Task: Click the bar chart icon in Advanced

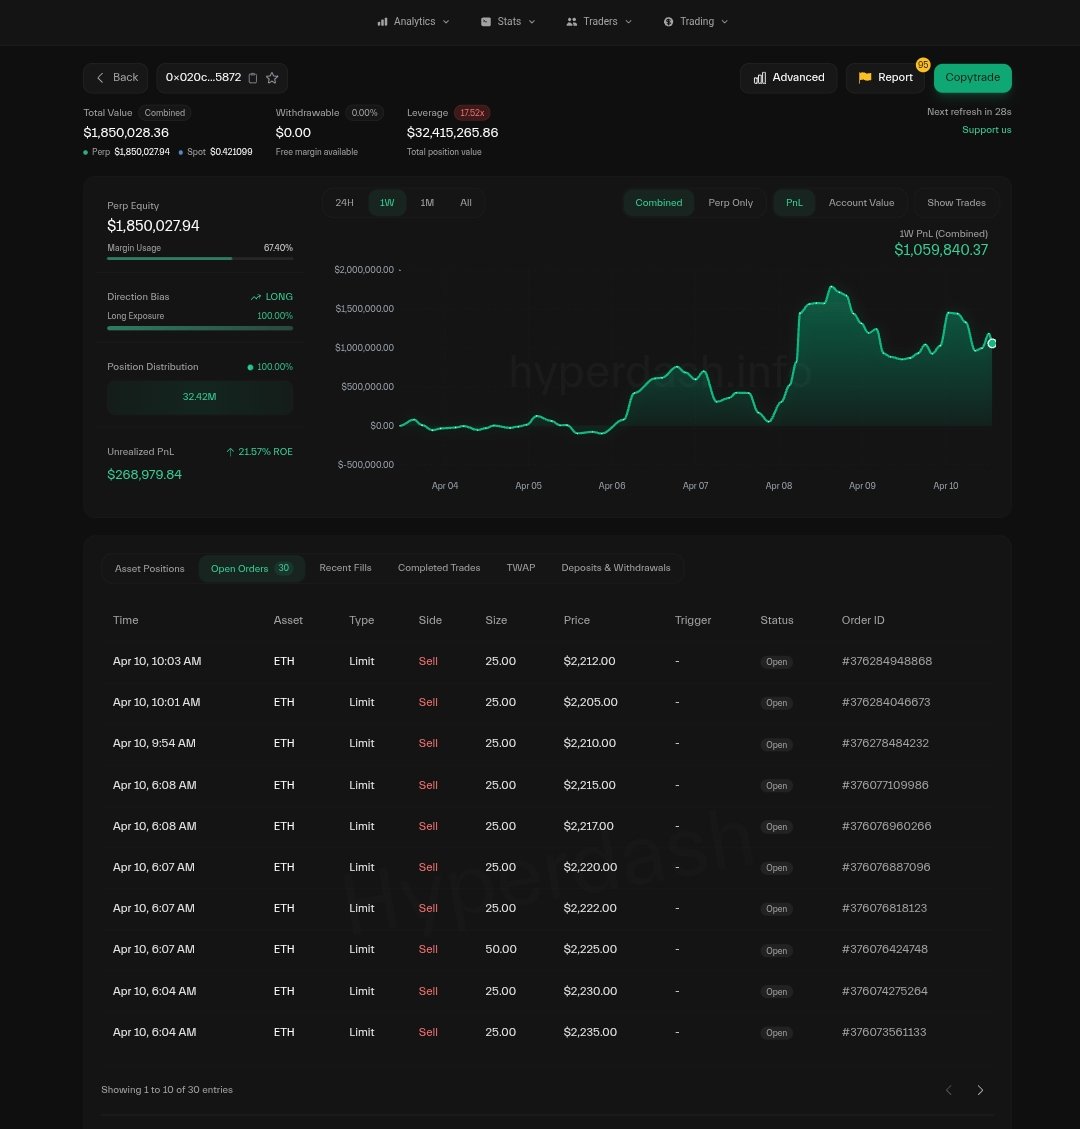Action: (x=760, y=78)
